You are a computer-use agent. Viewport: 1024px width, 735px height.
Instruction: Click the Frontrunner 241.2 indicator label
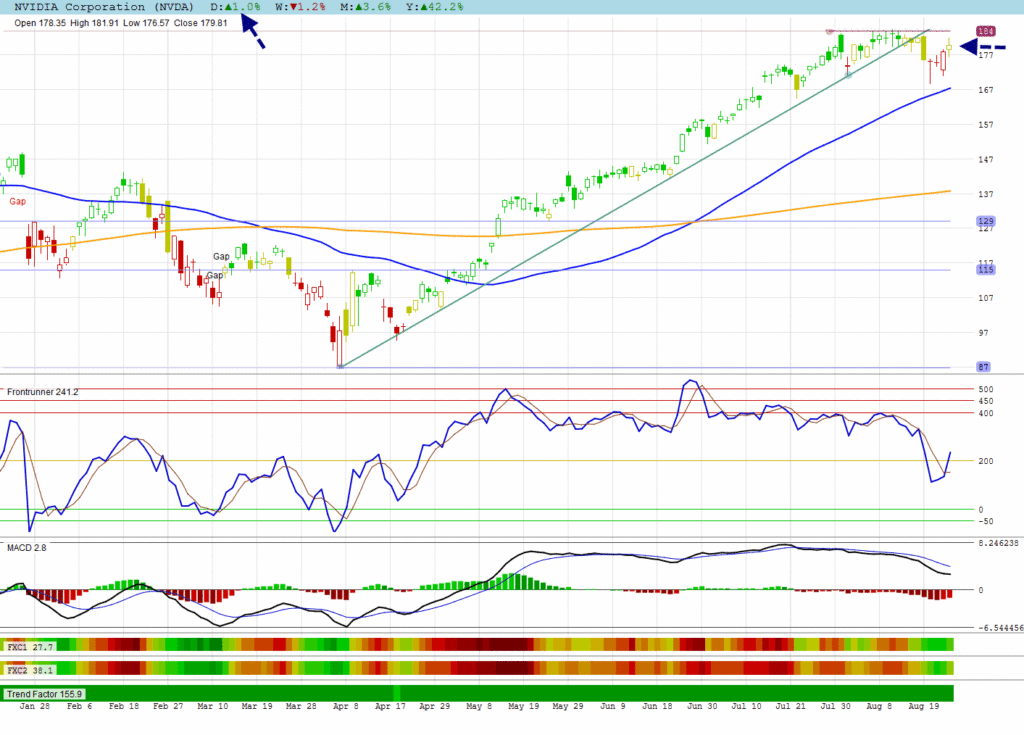click(42, 392)
